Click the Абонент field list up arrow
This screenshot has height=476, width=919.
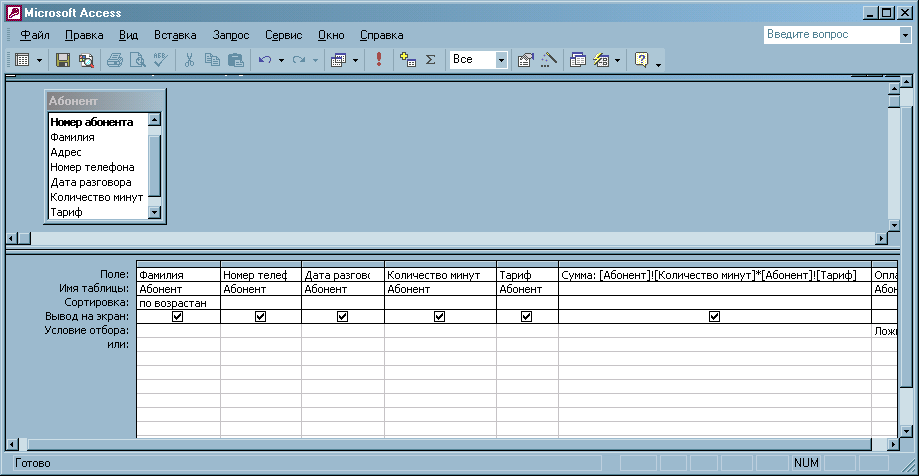click(x=155, y=120)
